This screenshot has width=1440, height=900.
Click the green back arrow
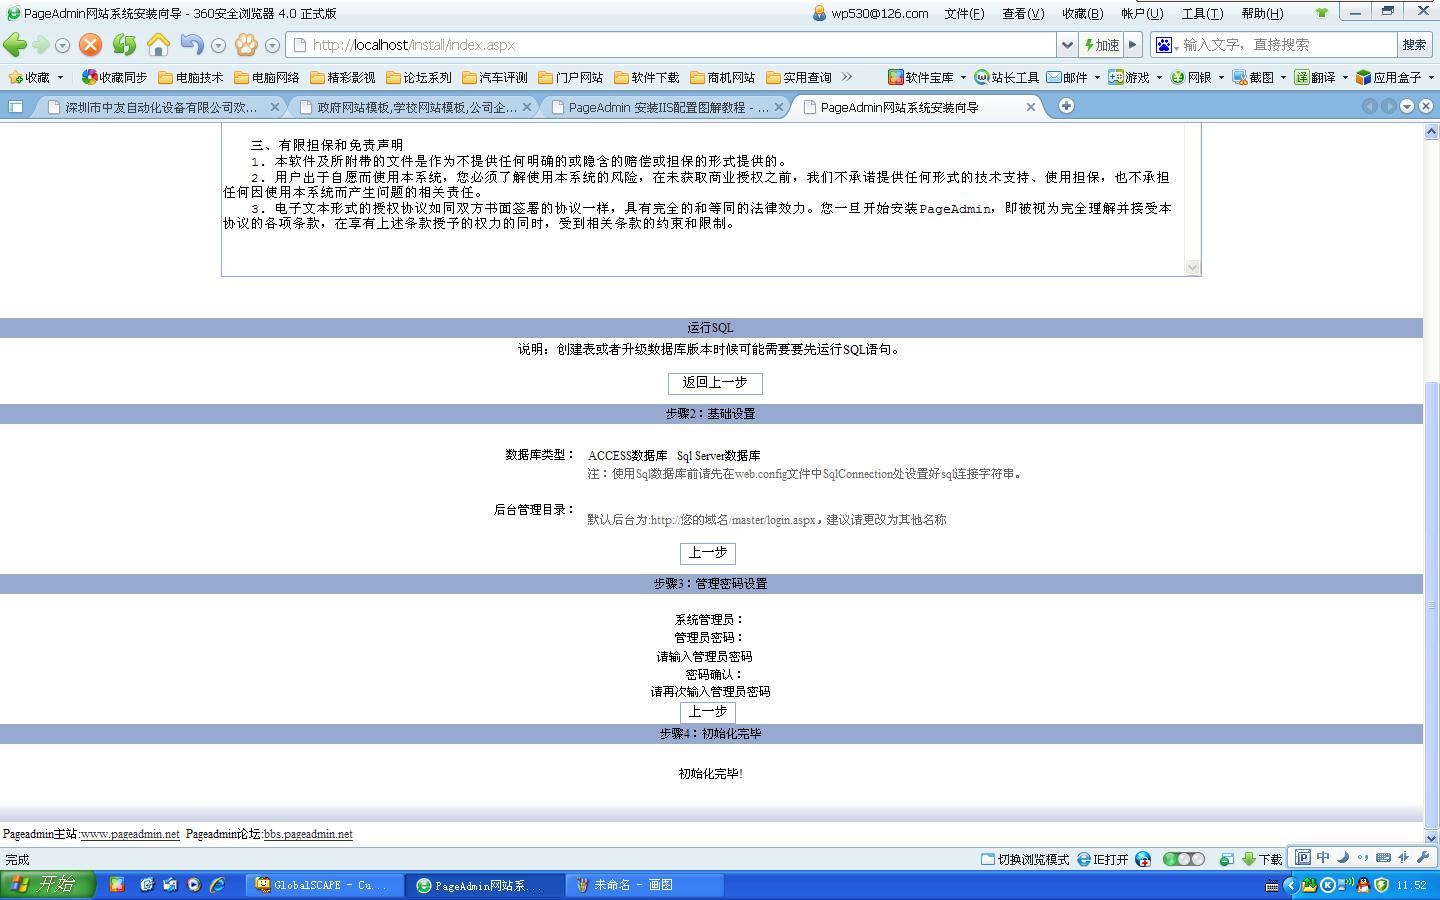14,45
